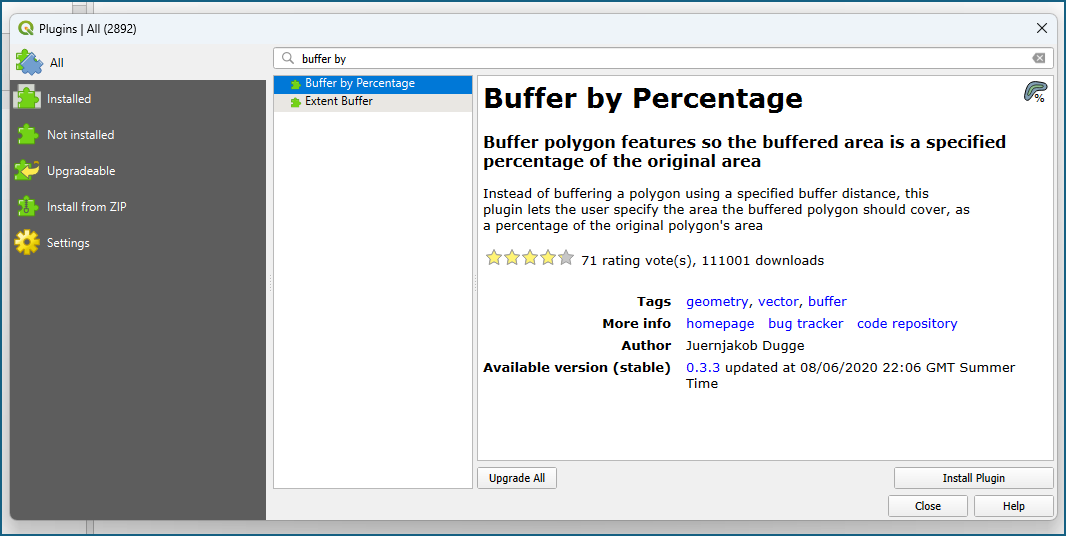Viewport: 1066px width, 536px height.
Task: Click the Help button
Action: [1014, 506]
